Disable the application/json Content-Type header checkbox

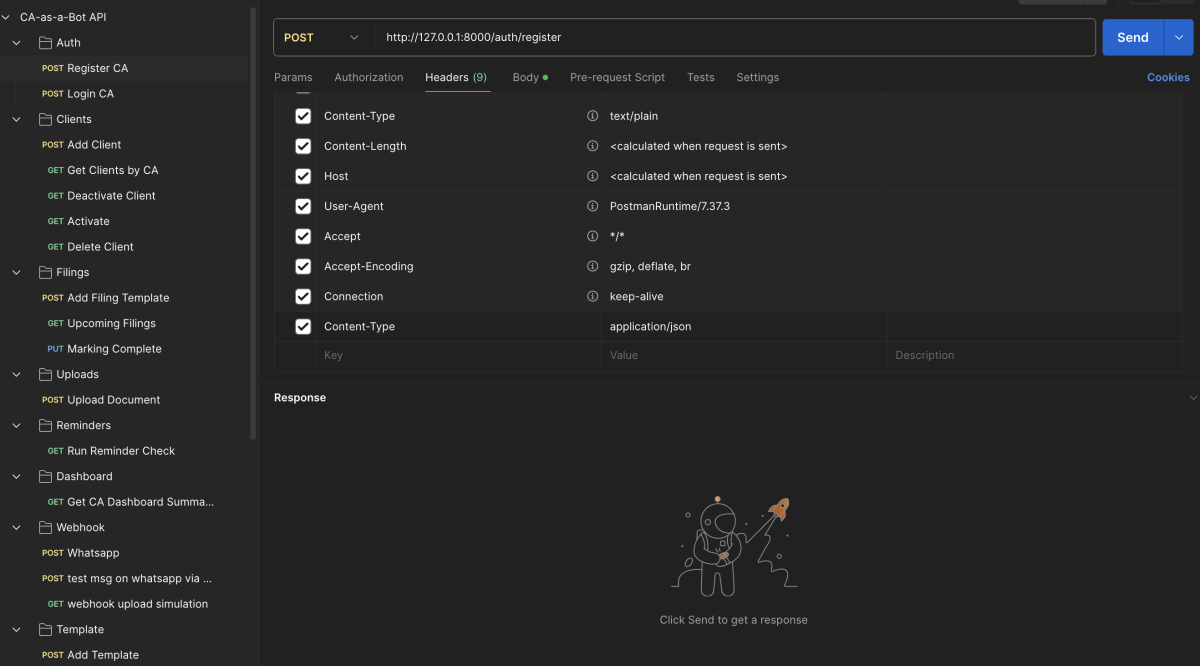(x=303, y=326)
